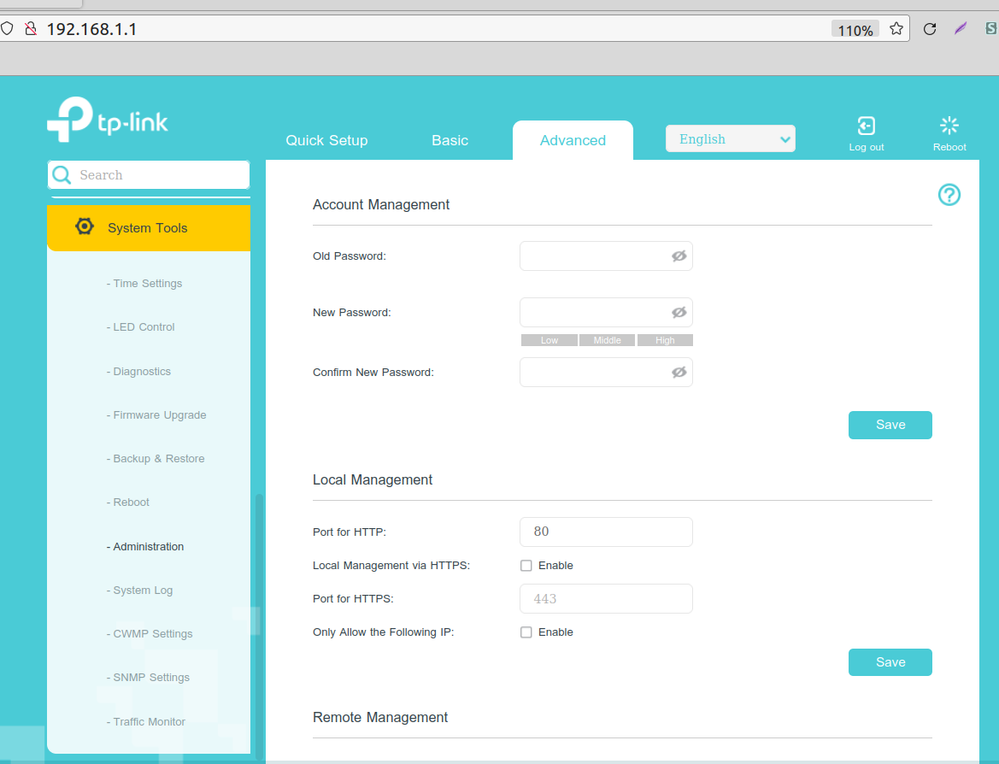This screenshot has width=999, height=764.
Task: Open the help question mark icon
Action: 949,195
